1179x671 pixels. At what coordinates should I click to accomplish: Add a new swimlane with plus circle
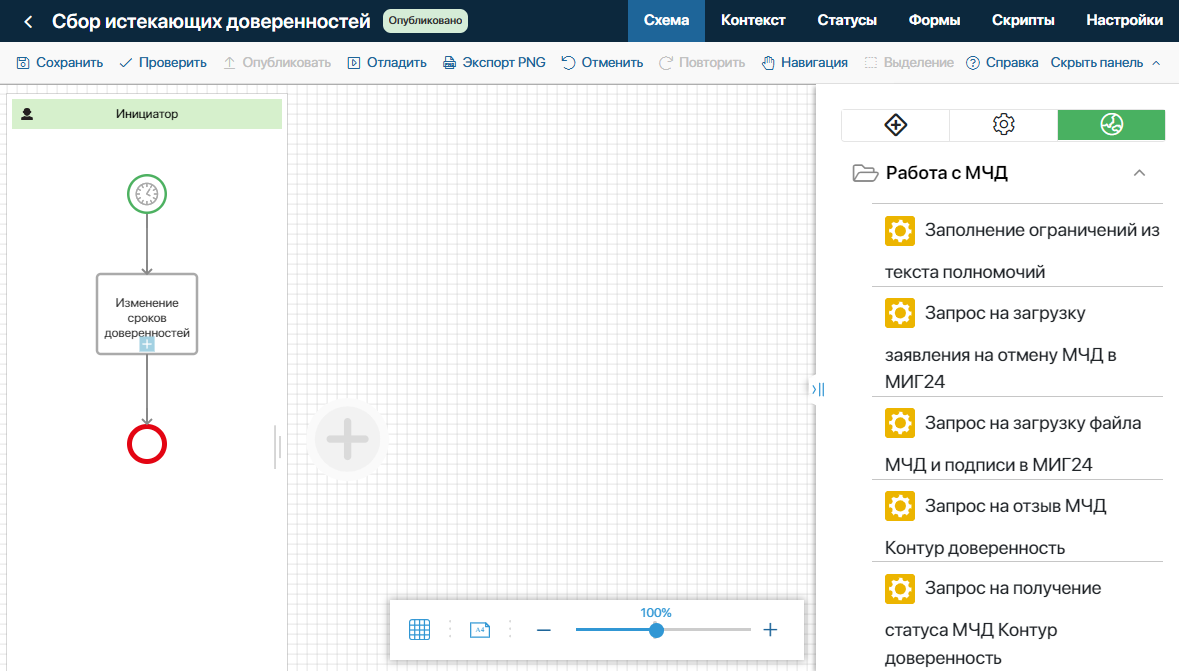click(x=347, y=439)
